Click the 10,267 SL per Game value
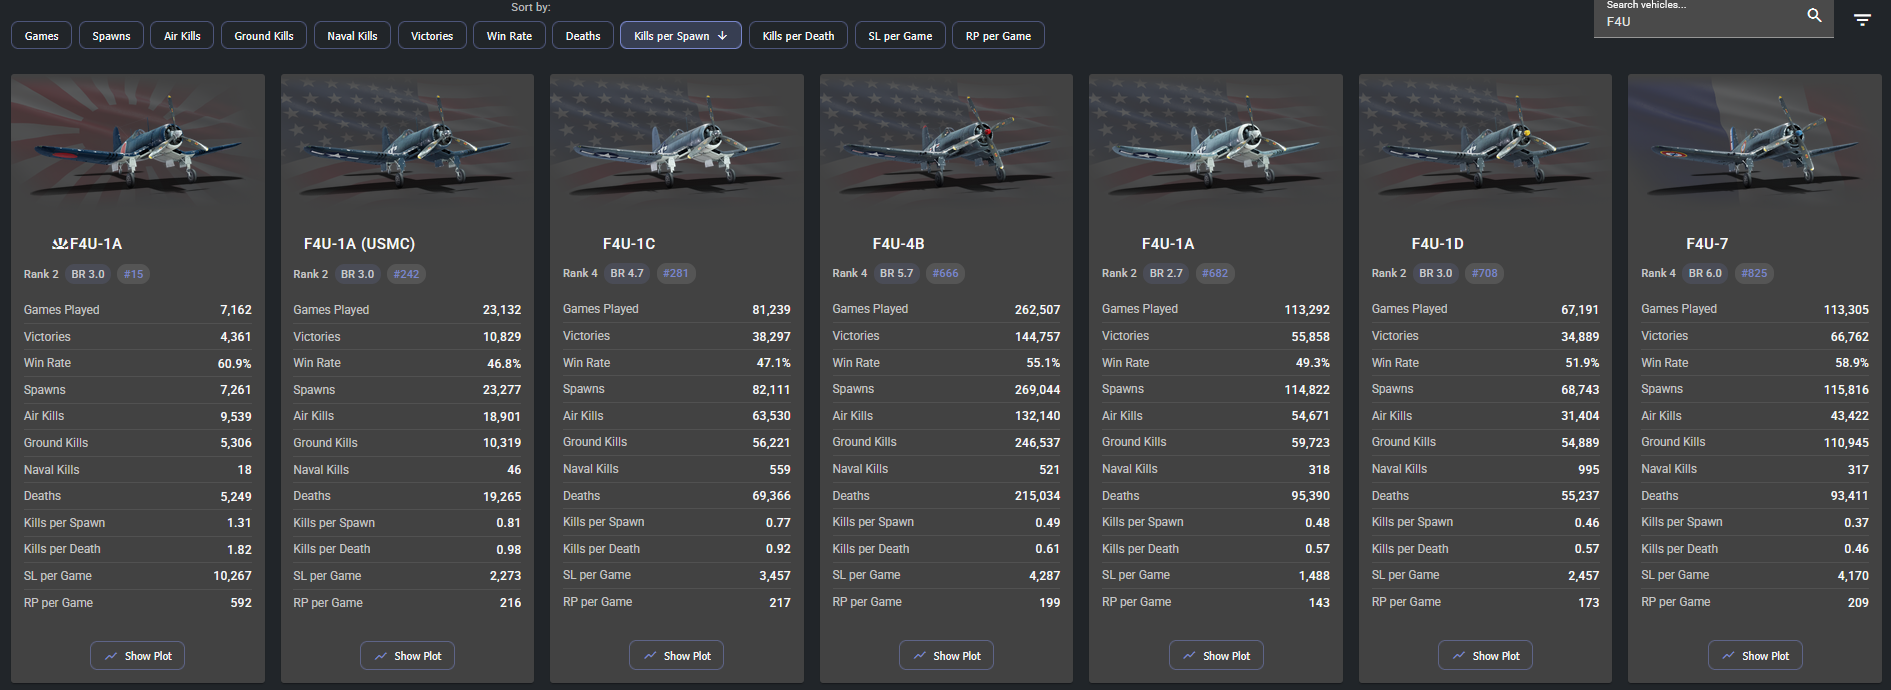The width and height of the screenshot is (1891, 690). coord(232,576)
